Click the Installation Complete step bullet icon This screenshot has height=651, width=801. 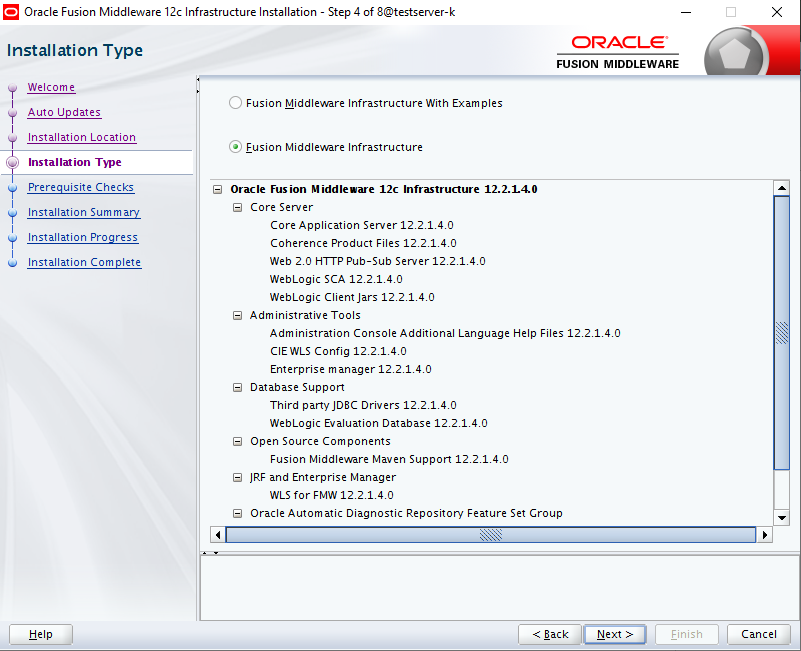coord(13,263)
